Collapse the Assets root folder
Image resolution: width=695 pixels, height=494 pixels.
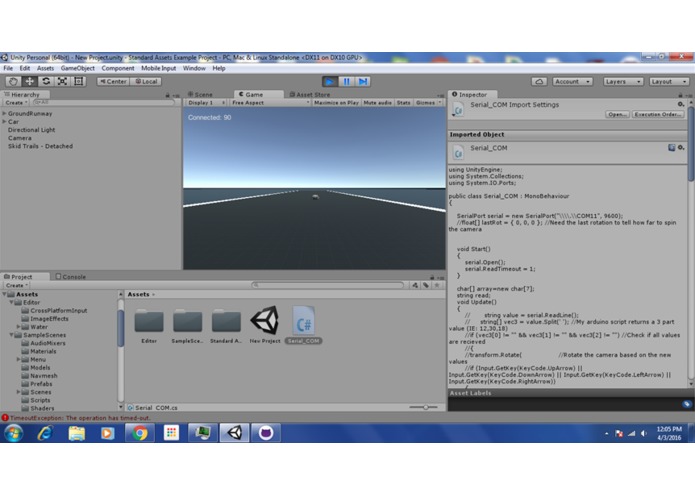pyautogui.click(x=4, y=294)
